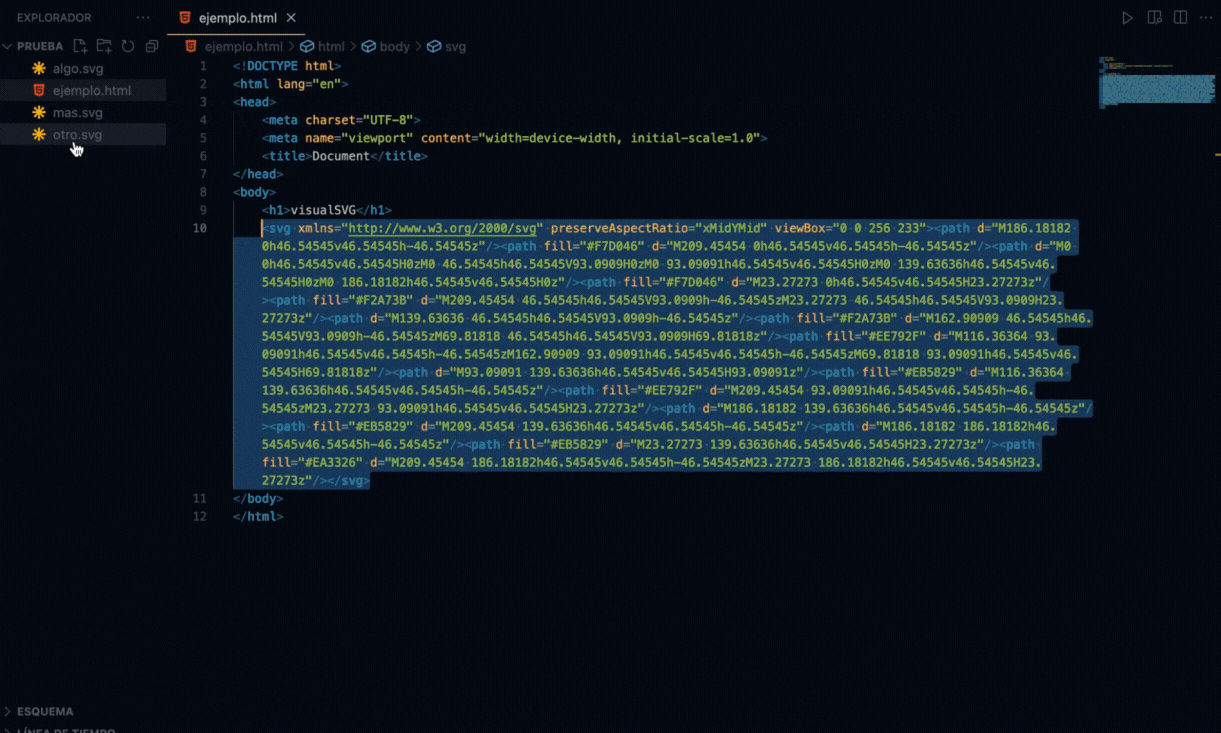The width and height of the screenshot is (1221, 733).
Task: Click the html lang="en" tag
Action: [x=291, y=84]
